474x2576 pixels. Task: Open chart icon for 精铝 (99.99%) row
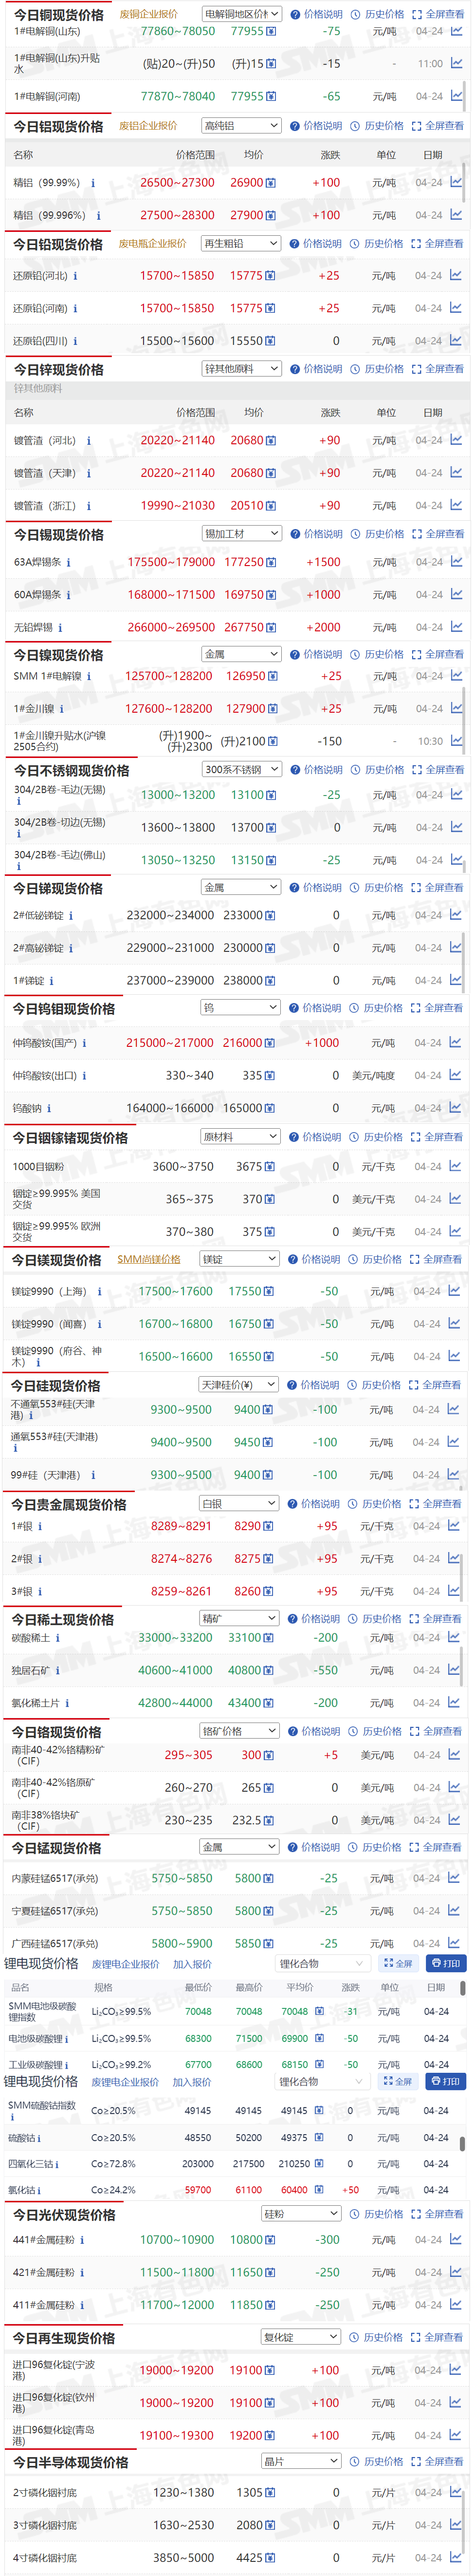pyautogui.click(x=456, y=182)
